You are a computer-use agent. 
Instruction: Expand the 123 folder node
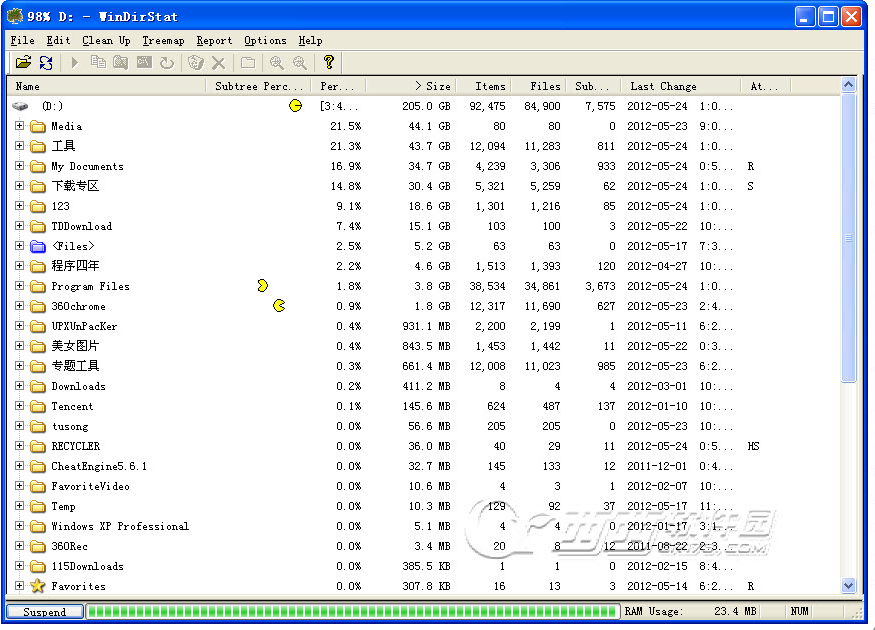[x=20, y=205]
